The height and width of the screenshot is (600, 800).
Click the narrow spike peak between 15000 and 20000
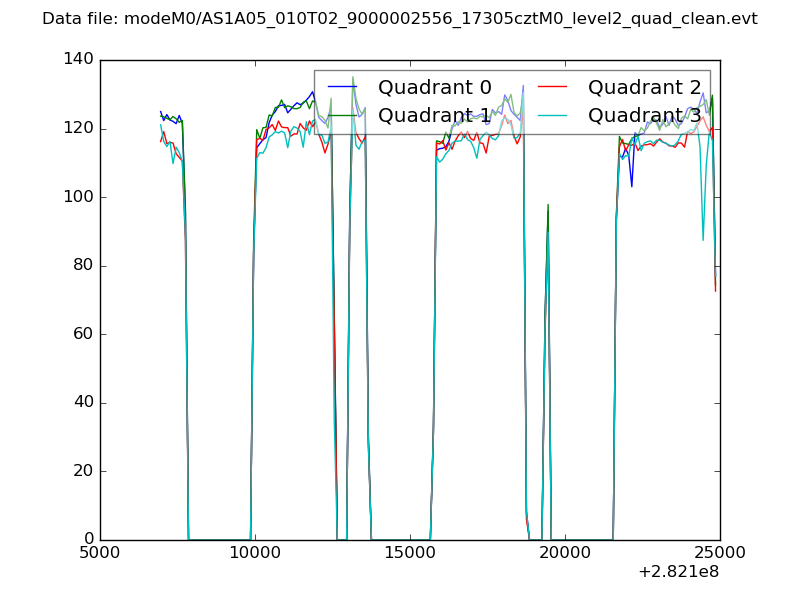[x=547, y=206]
